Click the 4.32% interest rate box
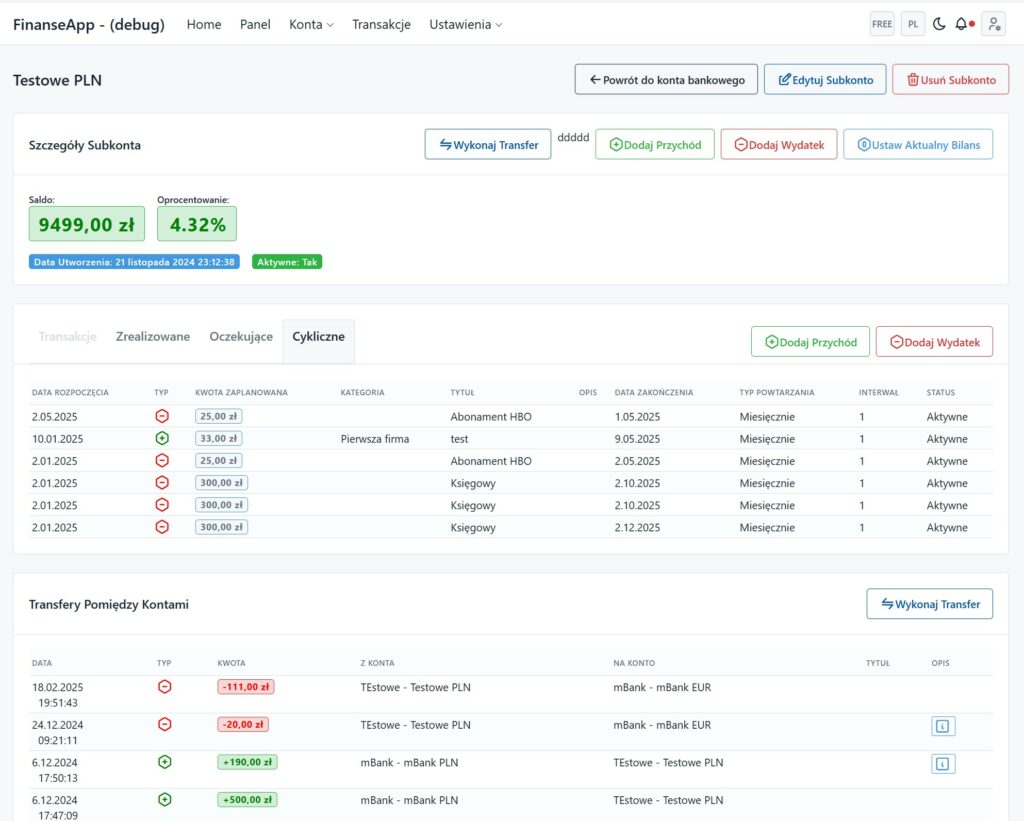 pos(197,224)
